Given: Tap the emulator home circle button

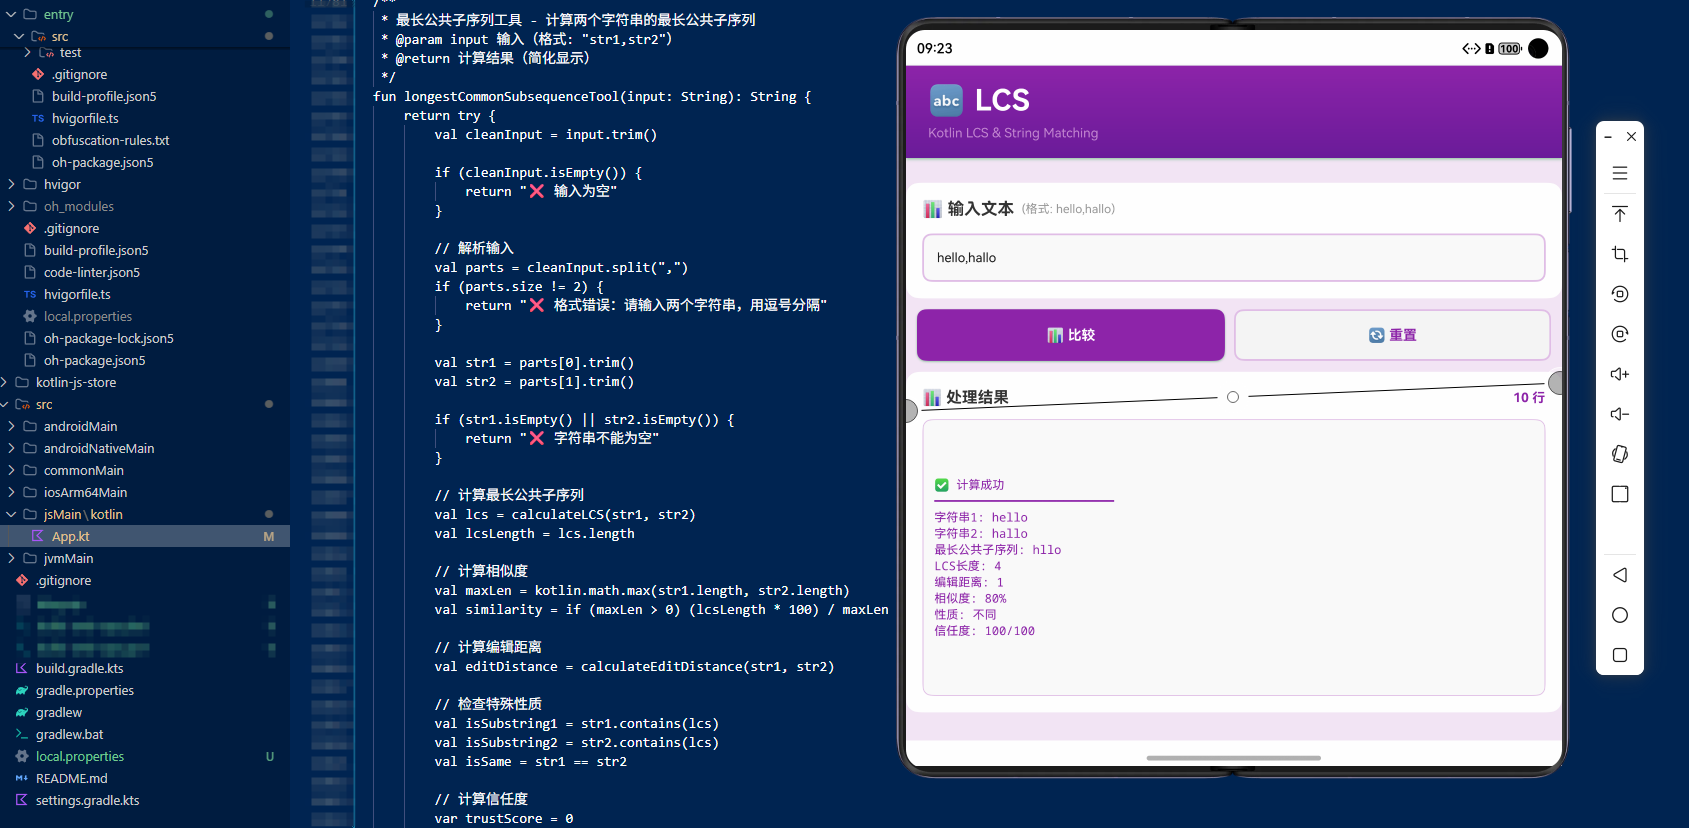Looking at the screenshot, I should [1620, 615].
